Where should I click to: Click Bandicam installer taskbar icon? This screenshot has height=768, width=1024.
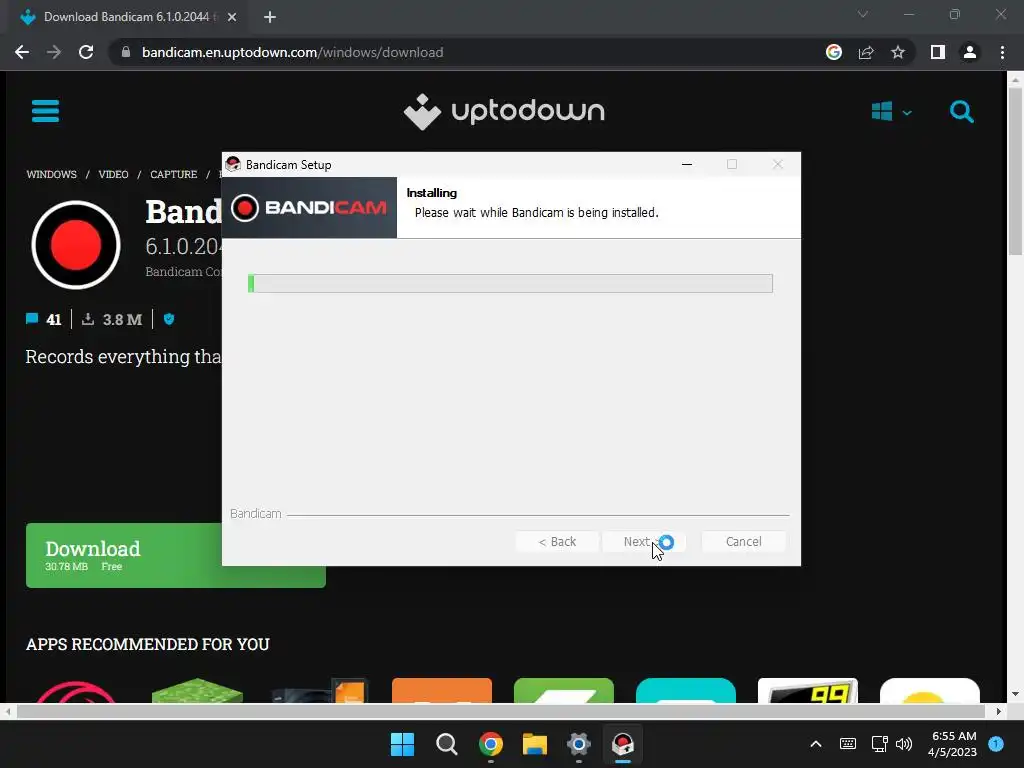tap(622, 744)
